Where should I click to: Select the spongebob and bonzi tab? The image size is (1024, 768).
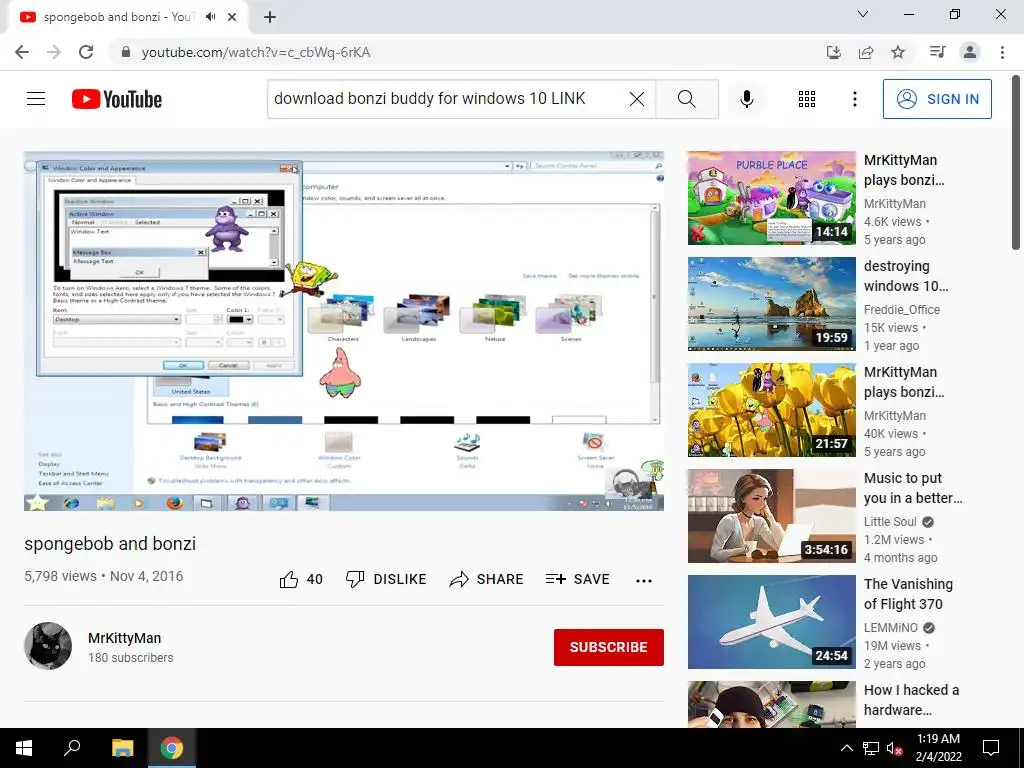pyautogui.click(x=128, y=17)
